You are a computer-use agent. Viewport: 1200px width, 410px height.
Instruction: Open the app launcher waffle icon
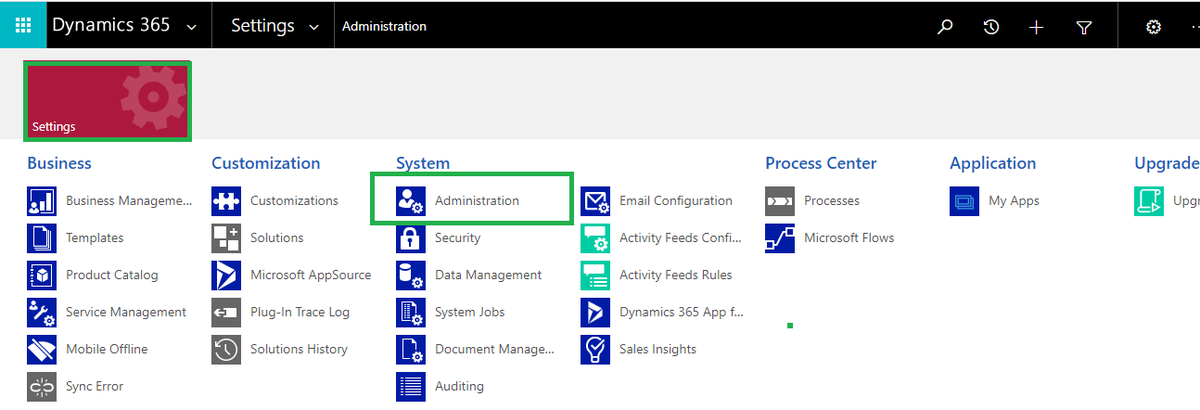(x=23, y=26)
